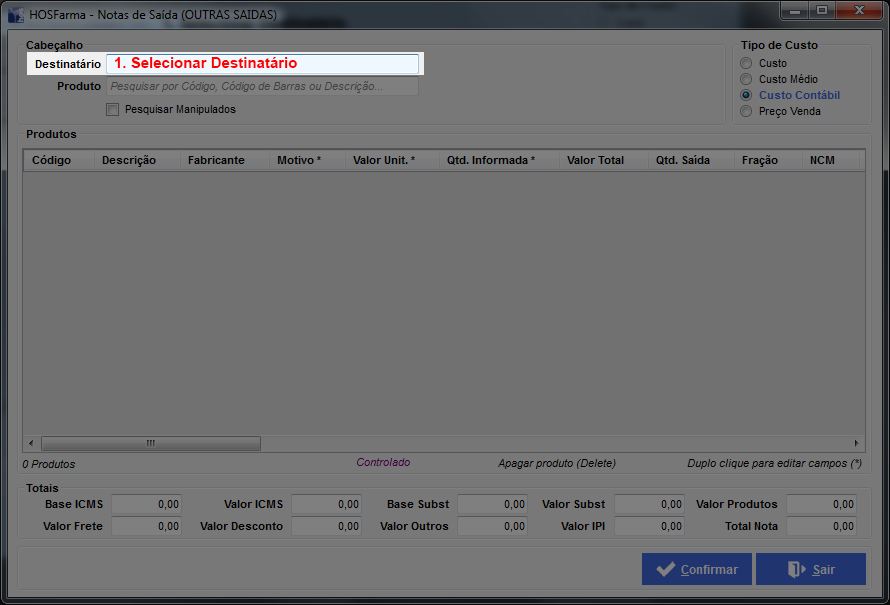Click the Descrição column header
The height and width of the screenshot is (605, 890).
[x=137, y=160]
